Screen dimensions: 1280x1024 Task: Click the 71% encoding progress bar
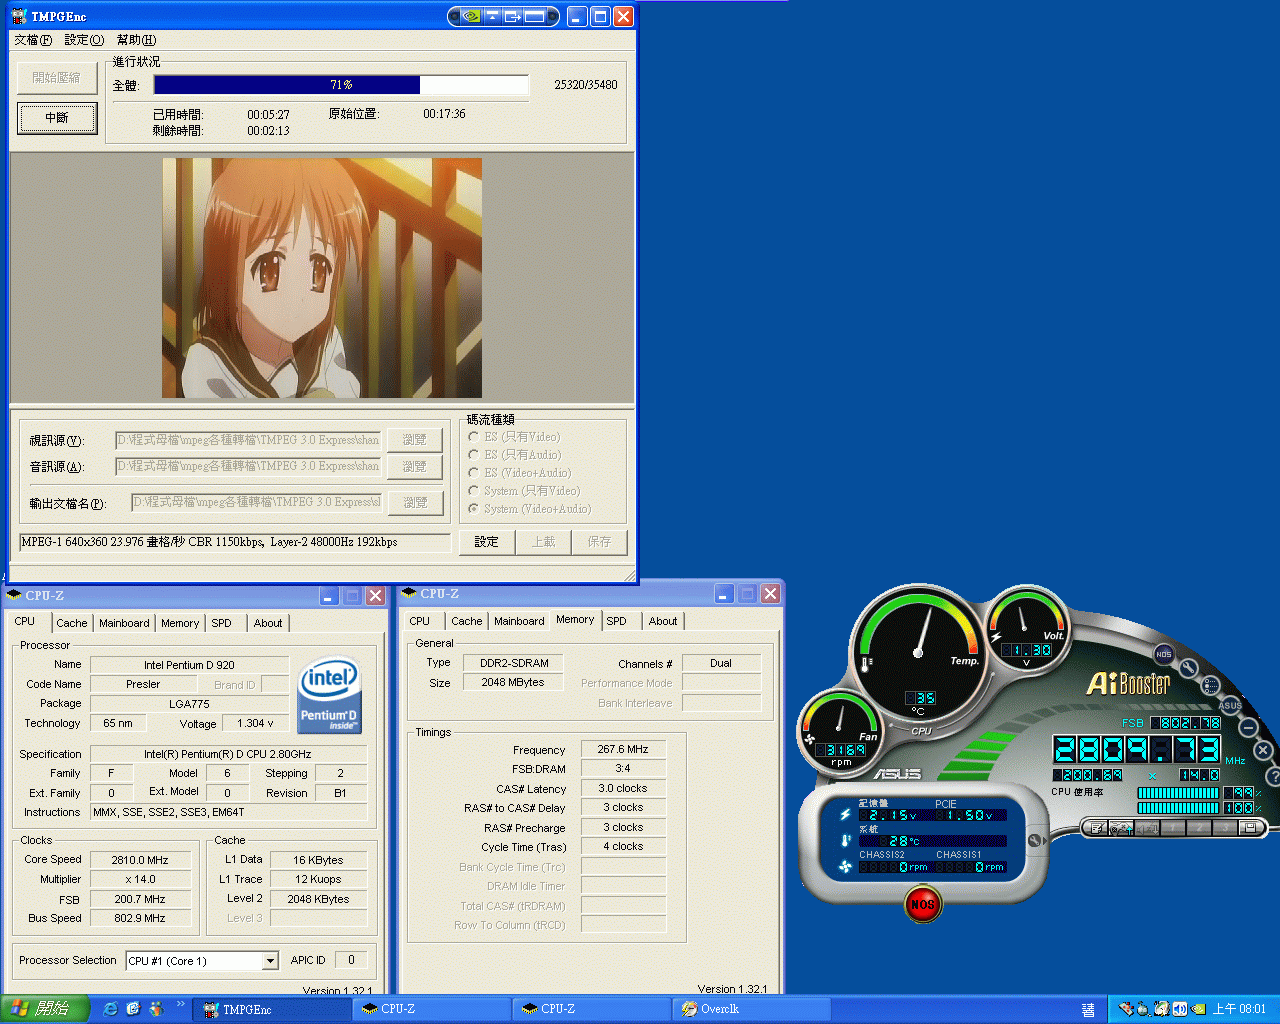pos(341,85)
